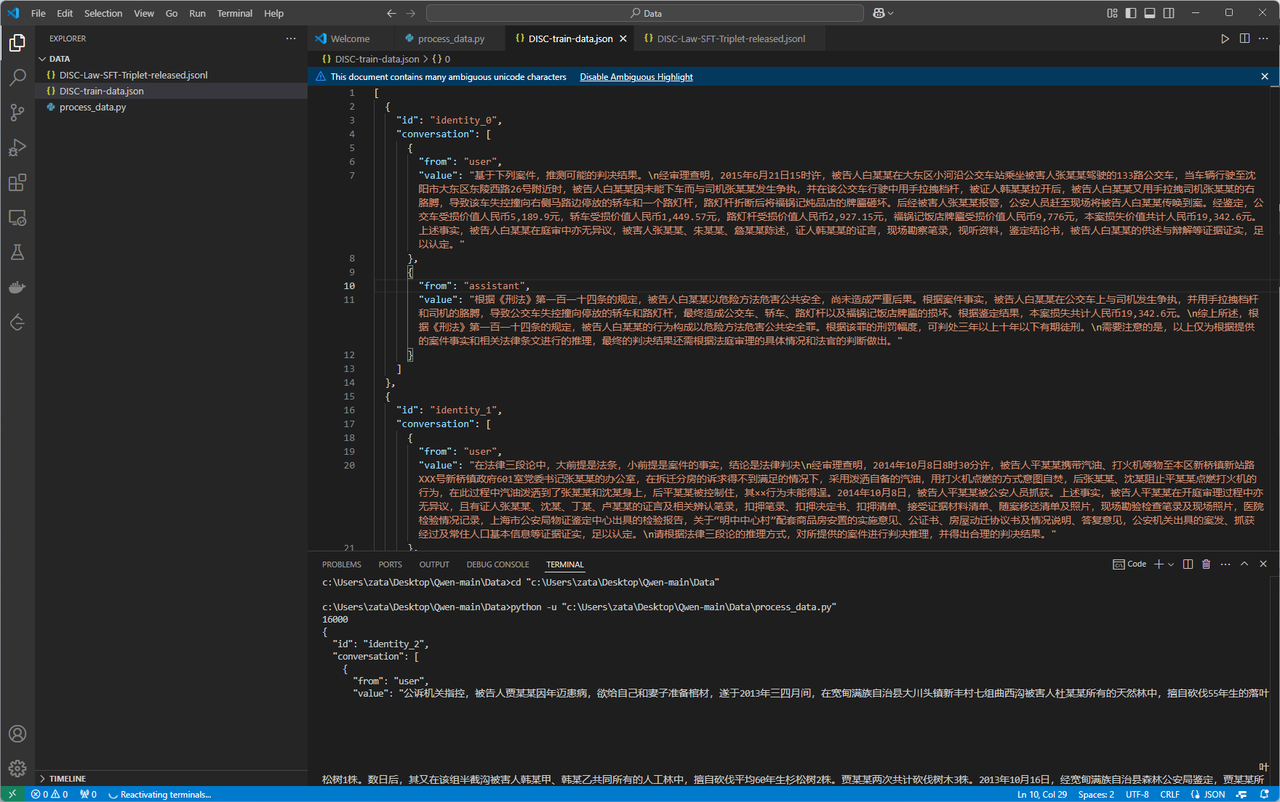Viewport: 1280px width, 802px height.
Task: Open the Manage gear menu
Action: [x=17, y=768]
